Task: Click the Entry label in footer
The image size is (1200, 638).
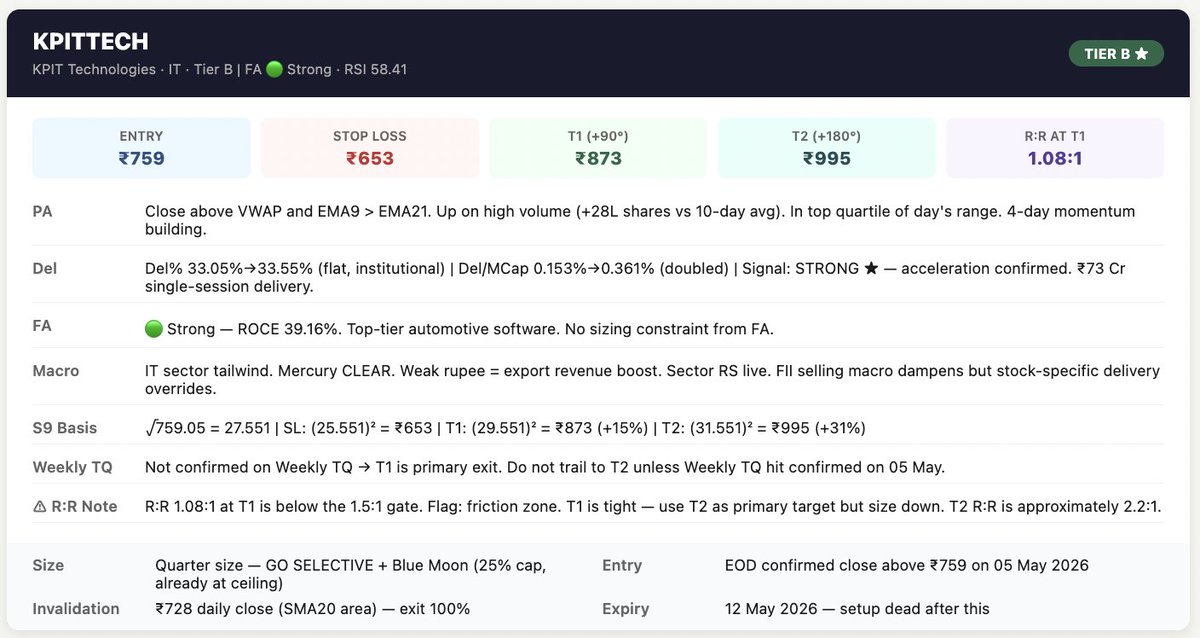Action: click(x=622, y=566)
